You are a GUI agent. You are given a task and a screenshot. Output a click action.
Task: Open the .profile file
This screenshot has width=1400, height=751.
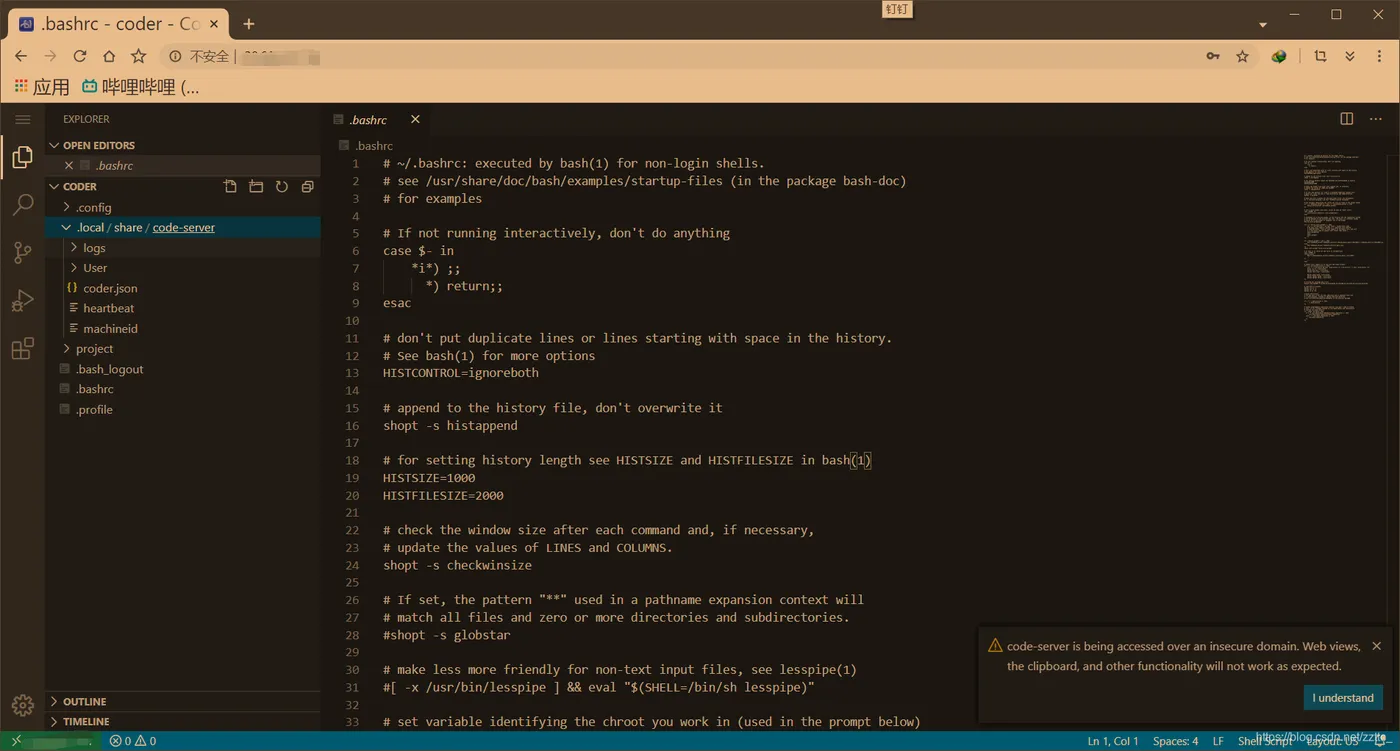(183, 409)
